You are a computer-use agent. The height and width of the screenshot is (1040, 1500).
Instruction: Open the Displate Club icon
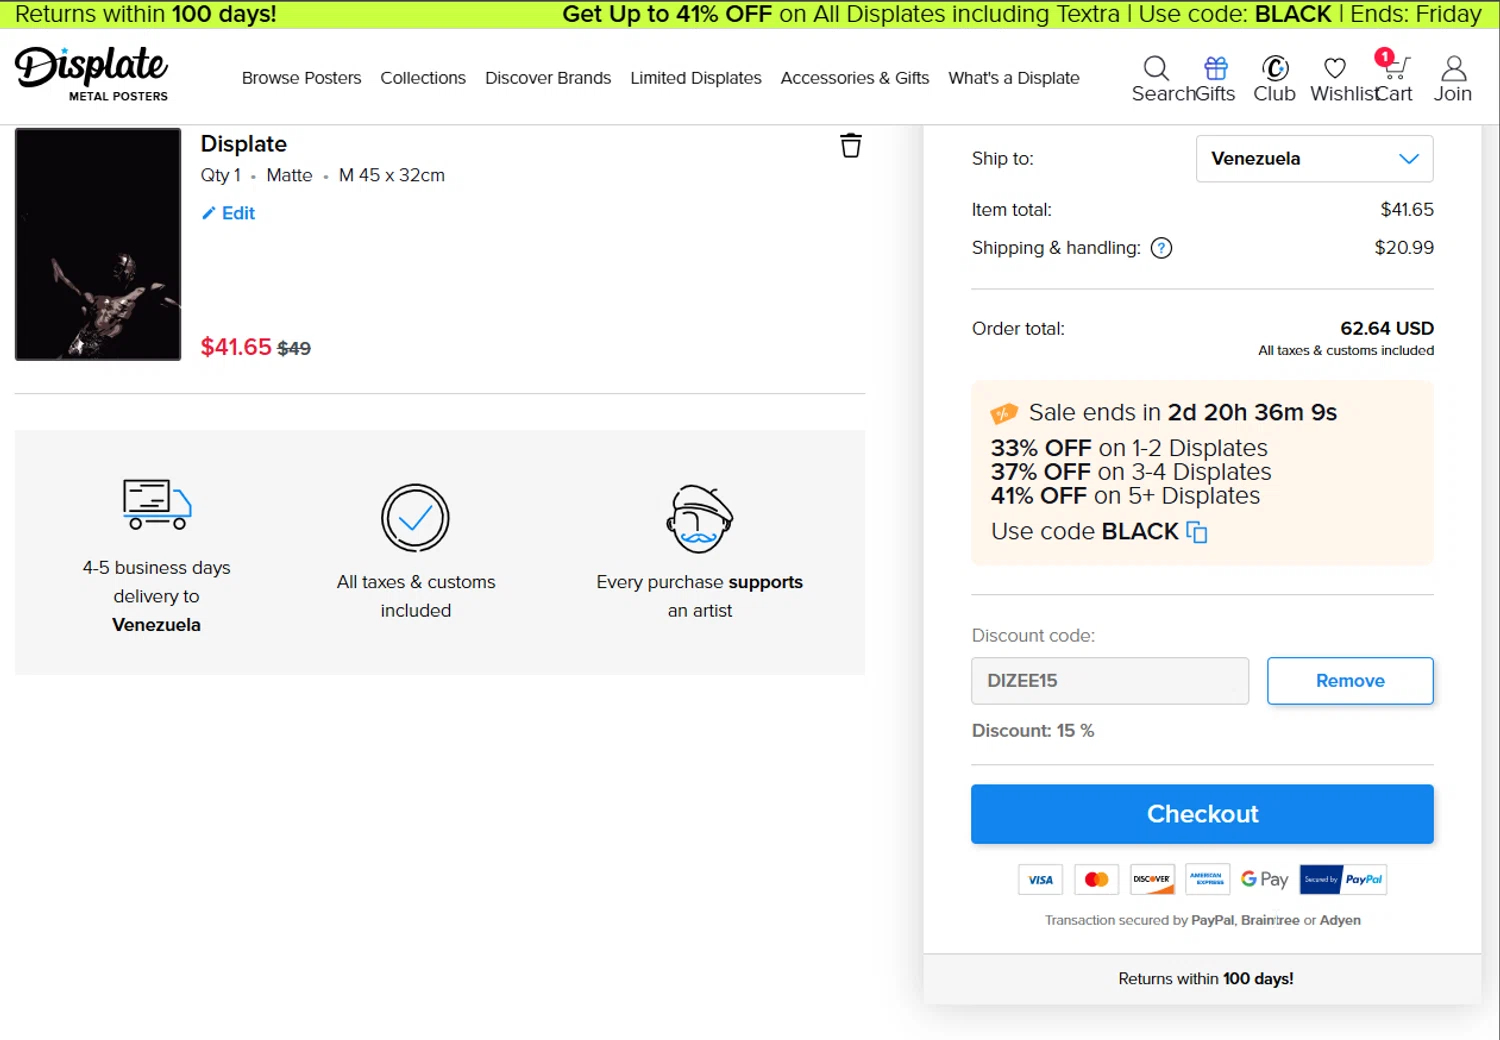1275,68
